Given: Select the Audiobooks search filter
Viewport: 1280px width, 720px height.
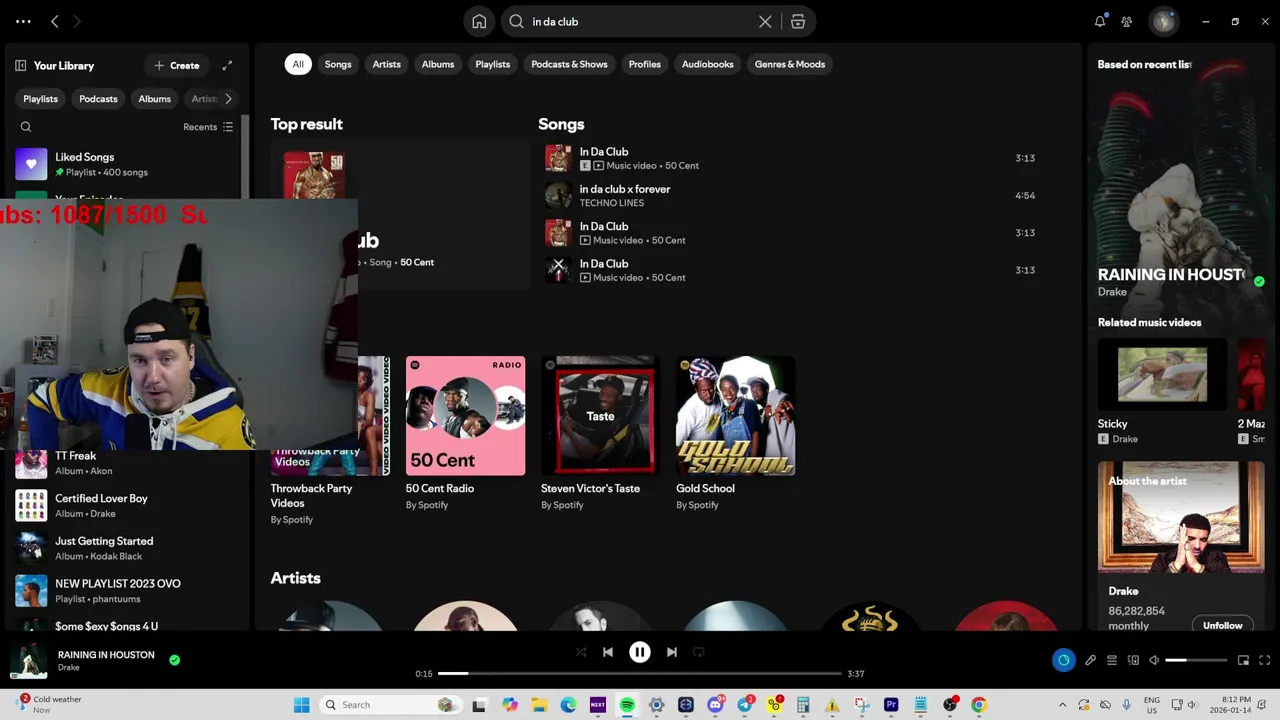Looking at the screenshot, I should tap(708, 64).
